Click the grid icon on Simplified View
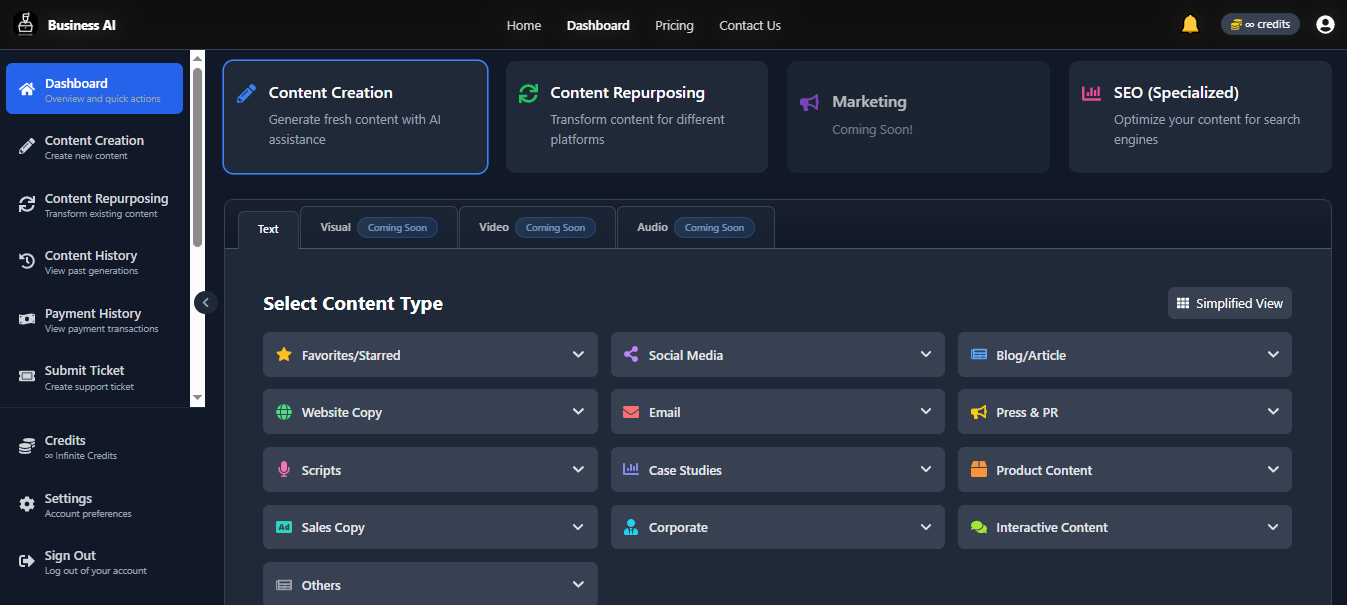This screenshot has height=605, width=1347. [x=1183, y=303]
